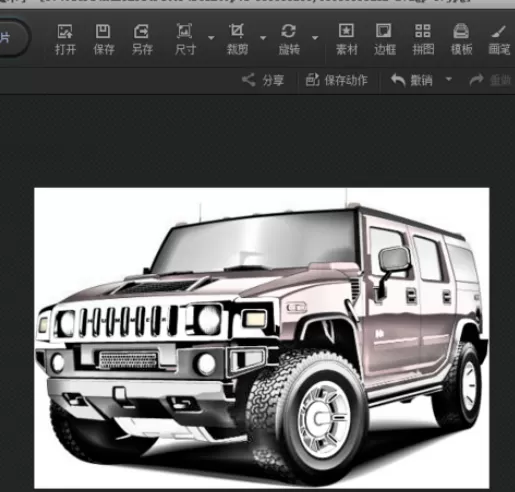This screenshot has width=515, height=492.
Task: Click the 打开 (Open) toolbar icon
Action: click(x=65, y=39)
